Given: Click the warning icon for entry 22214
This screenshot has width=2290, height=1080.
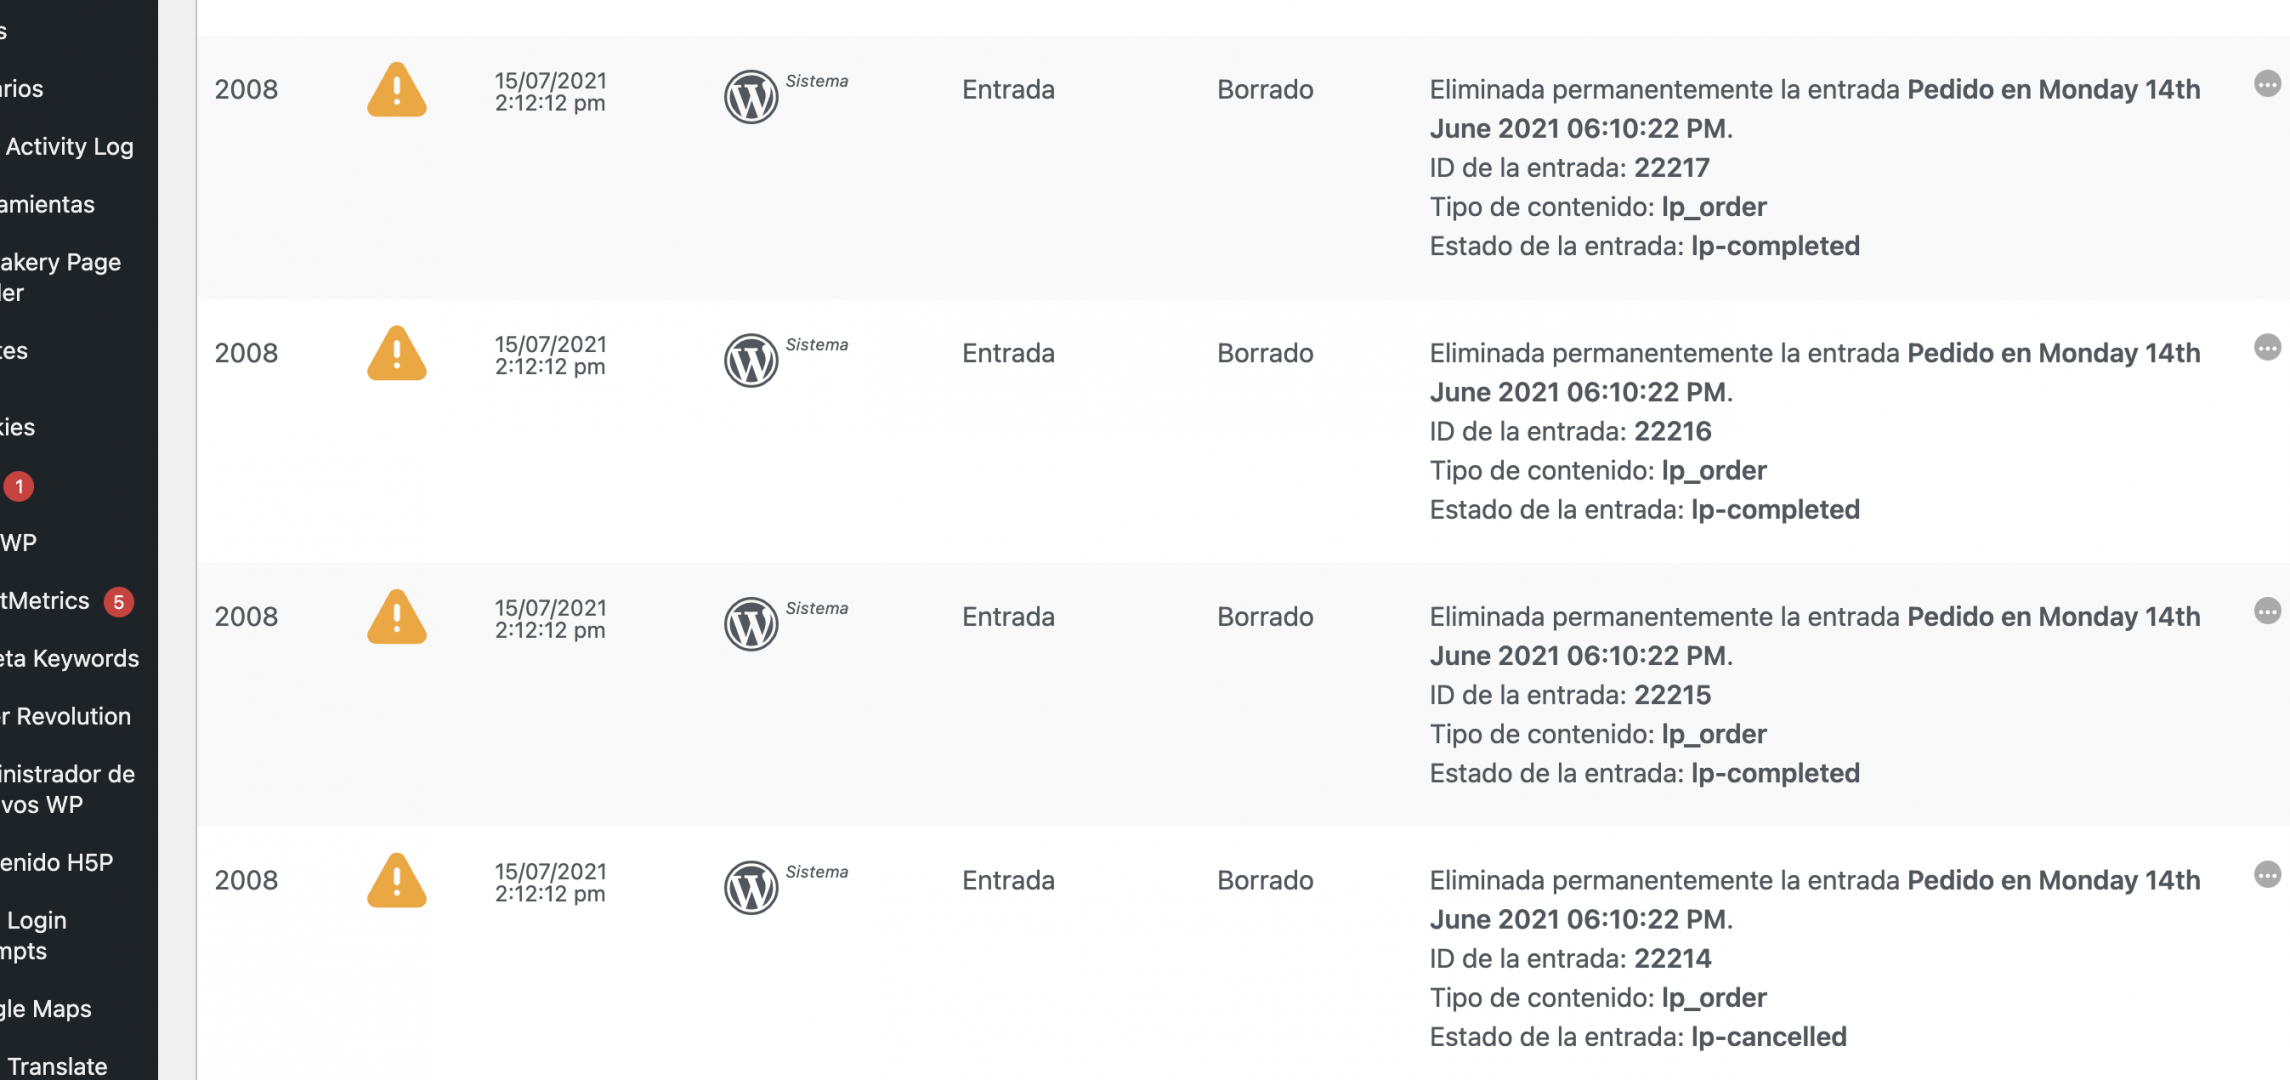Looking at the screenshot, I should [x=397, y=880].
